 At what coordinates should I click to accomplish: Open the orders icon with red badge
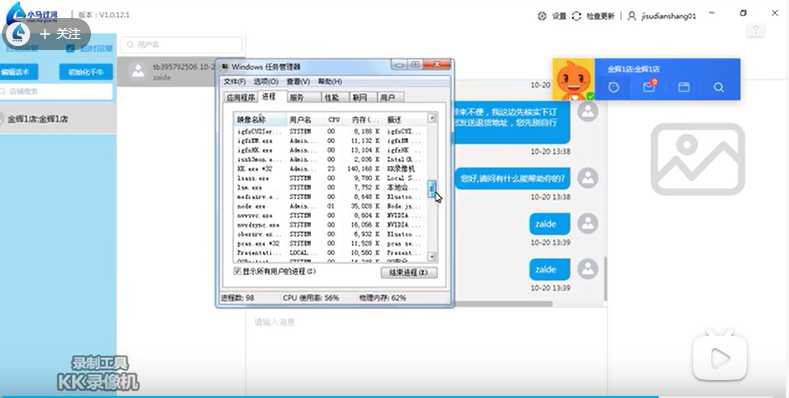click(649, 87)
